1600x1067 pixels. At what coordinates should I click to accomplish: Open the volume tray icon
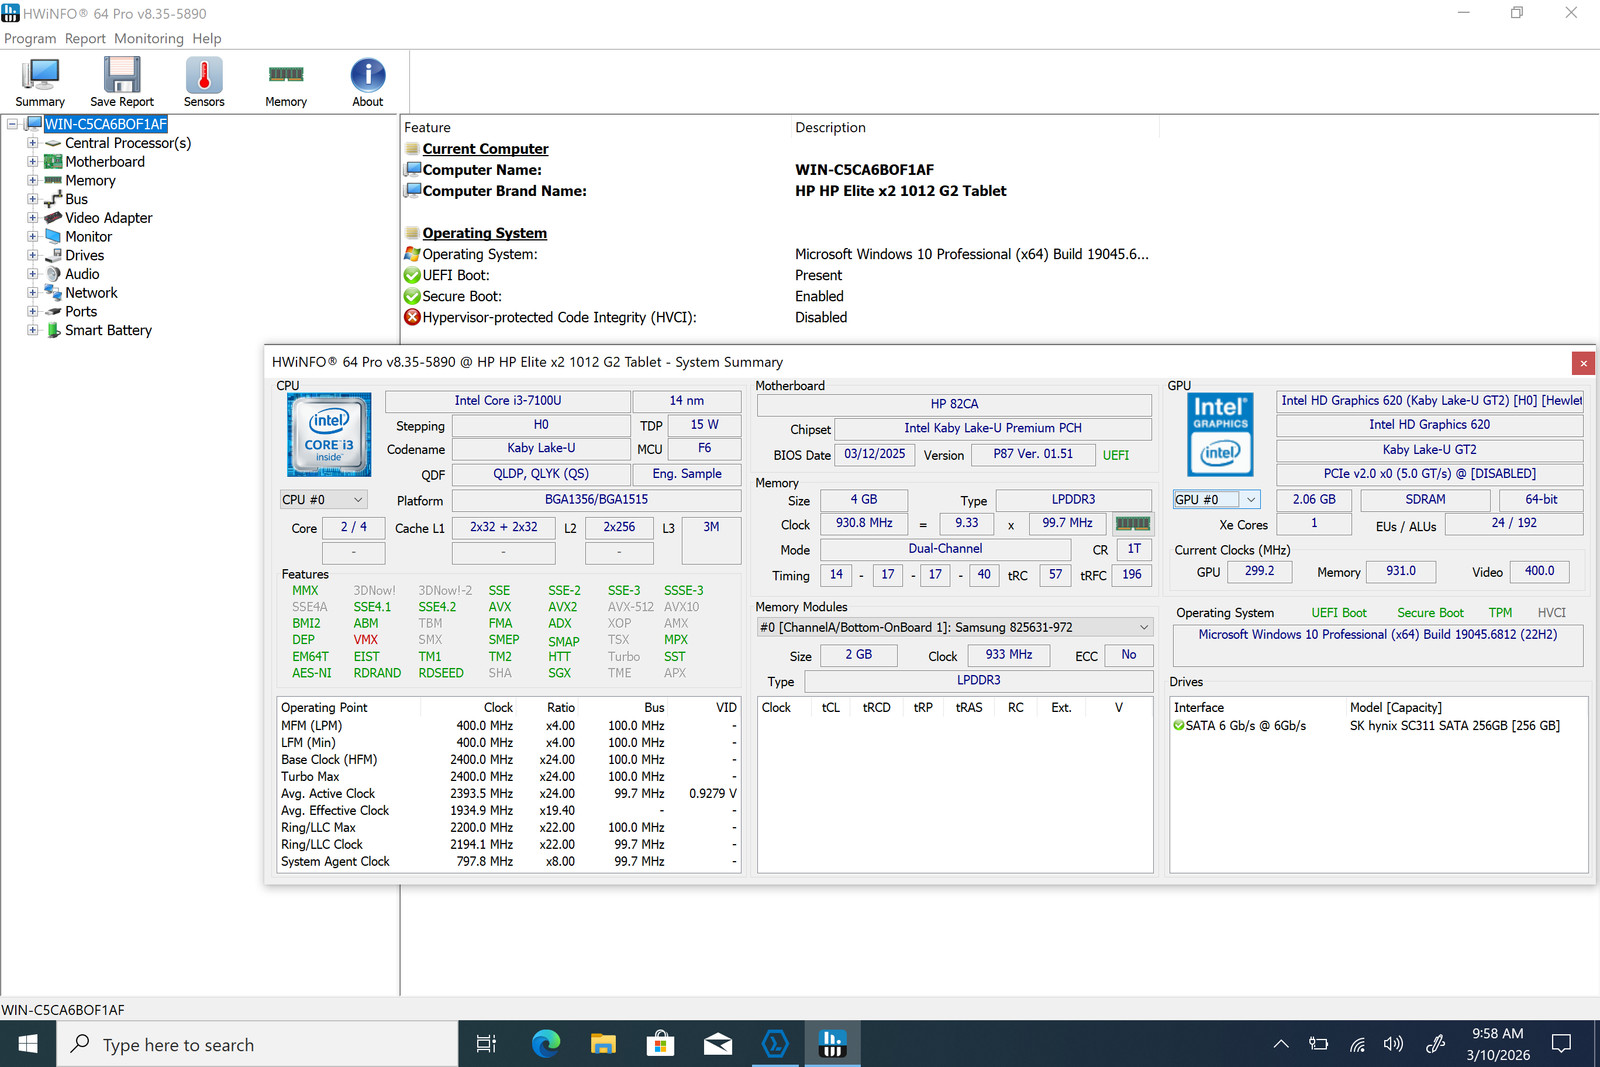1393,1044
